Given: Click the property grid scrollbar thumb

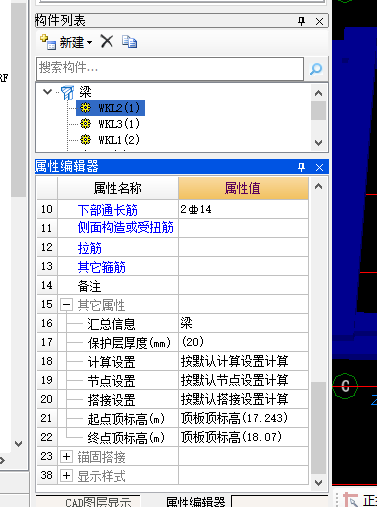Looking at the screenshot, I should click(x=318, y=428).
